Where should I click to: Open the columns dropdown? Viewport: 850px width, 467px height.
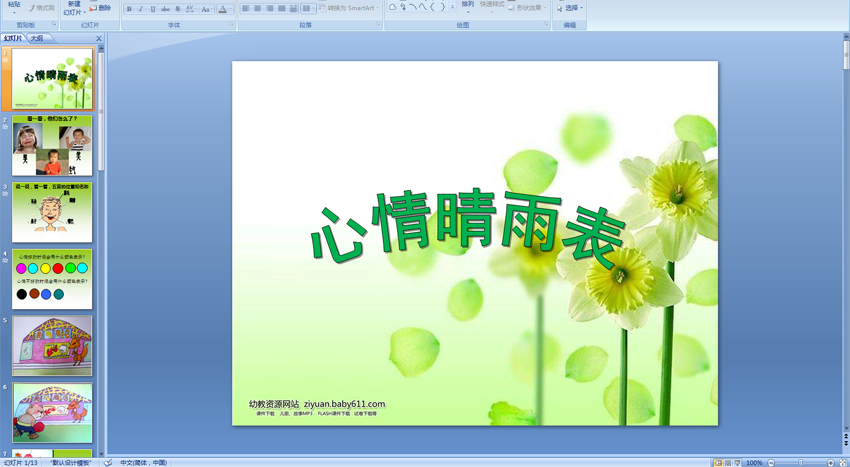(x=308, y=9)
